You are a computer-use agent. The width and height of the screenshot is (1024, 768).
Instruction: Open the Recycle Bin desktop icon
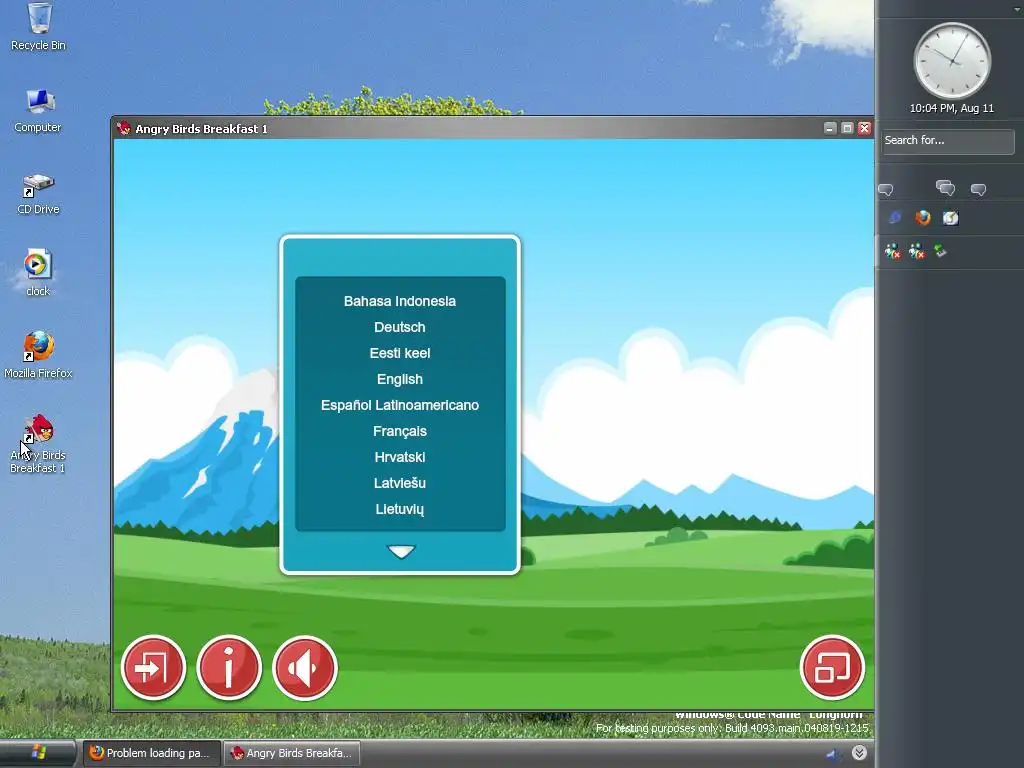tap(39, 26)
